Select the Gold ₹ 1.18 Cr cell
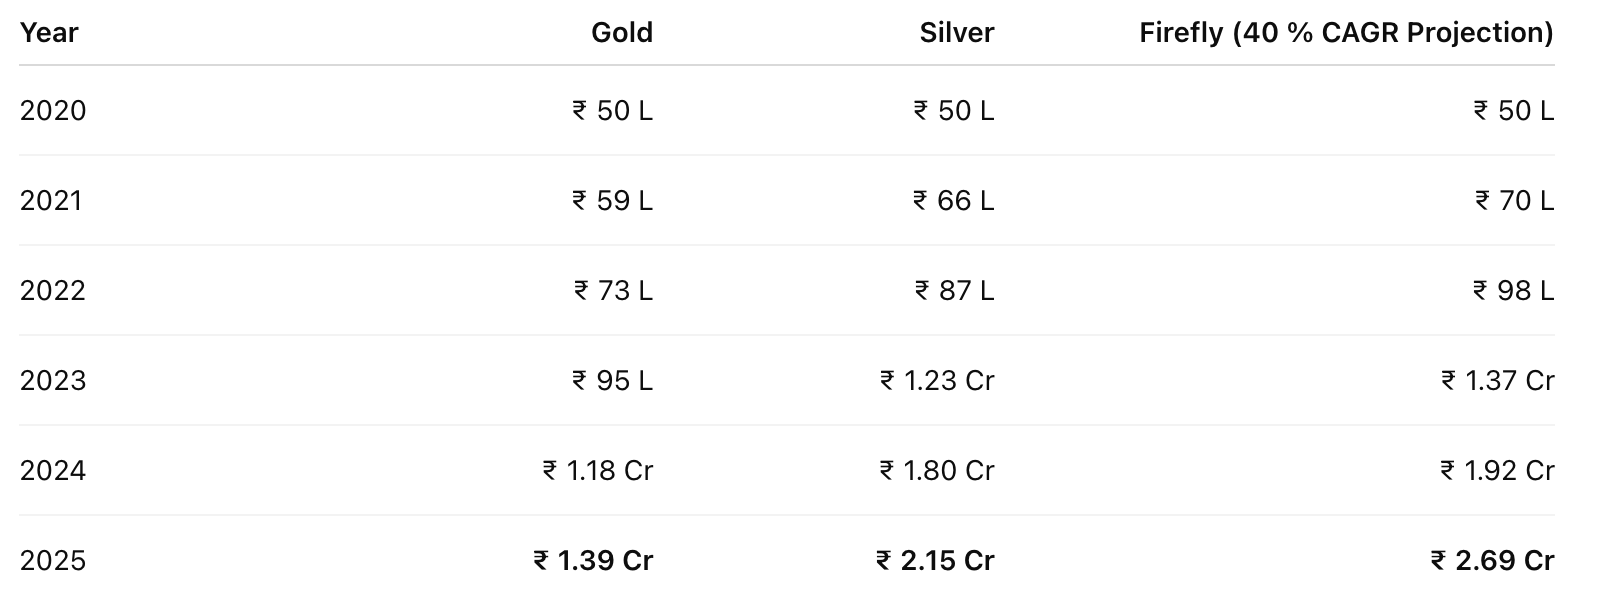The height and width of the screenshot is (614, 1612). [x=597, y=470]
